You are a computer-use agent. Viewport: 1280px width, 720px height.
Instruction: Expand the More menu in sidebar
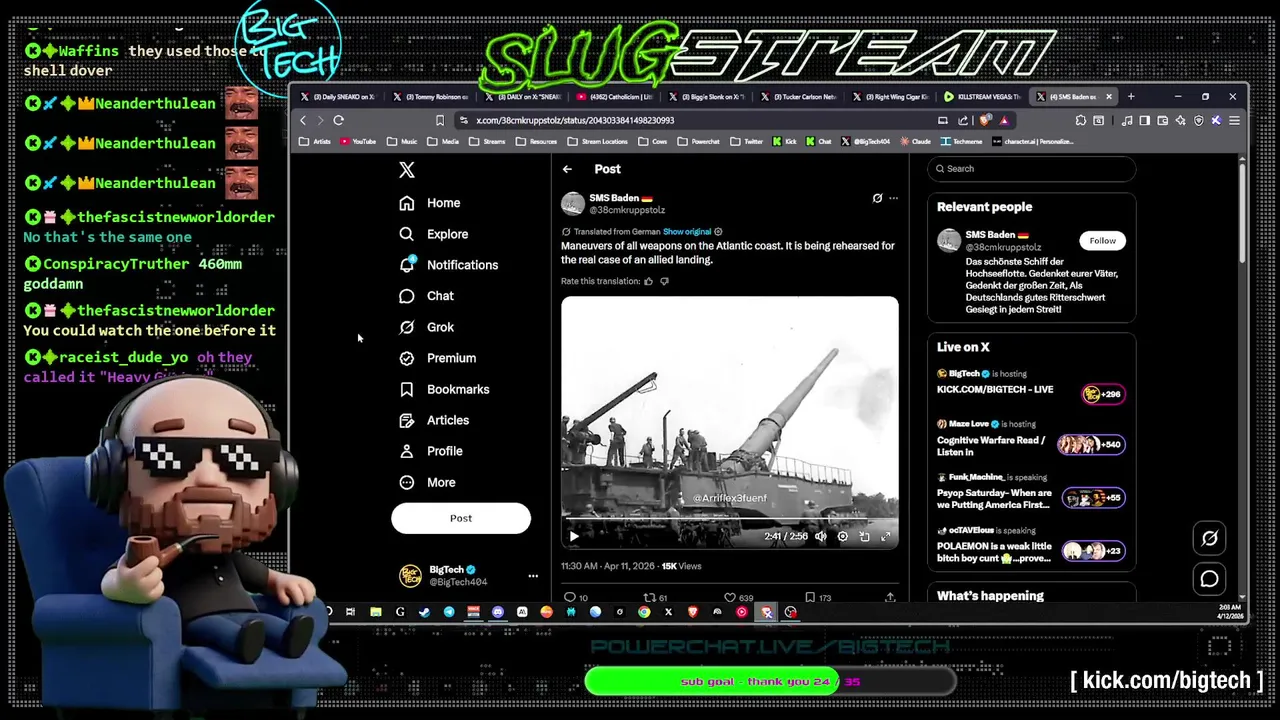pos(427,482)
